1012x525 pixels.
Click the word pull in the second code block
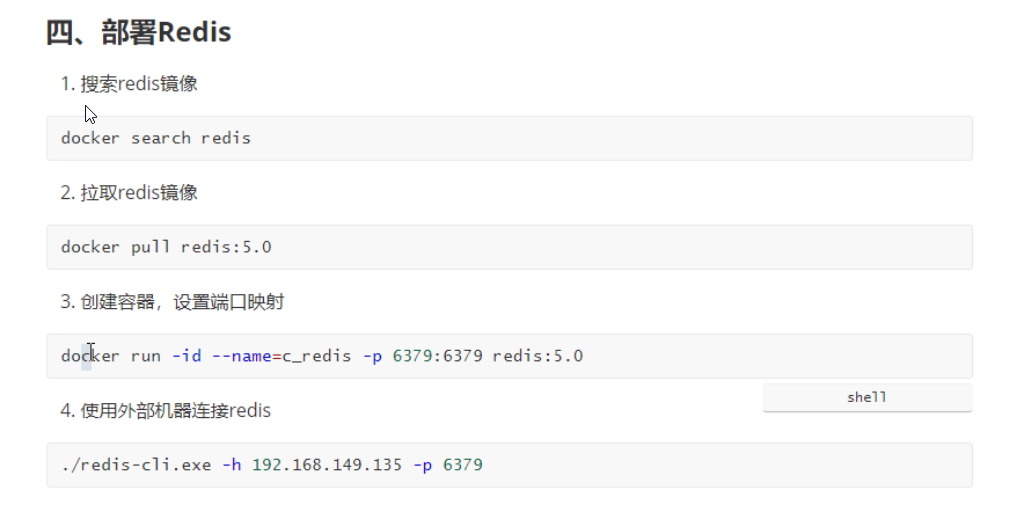tap(151, 247)
